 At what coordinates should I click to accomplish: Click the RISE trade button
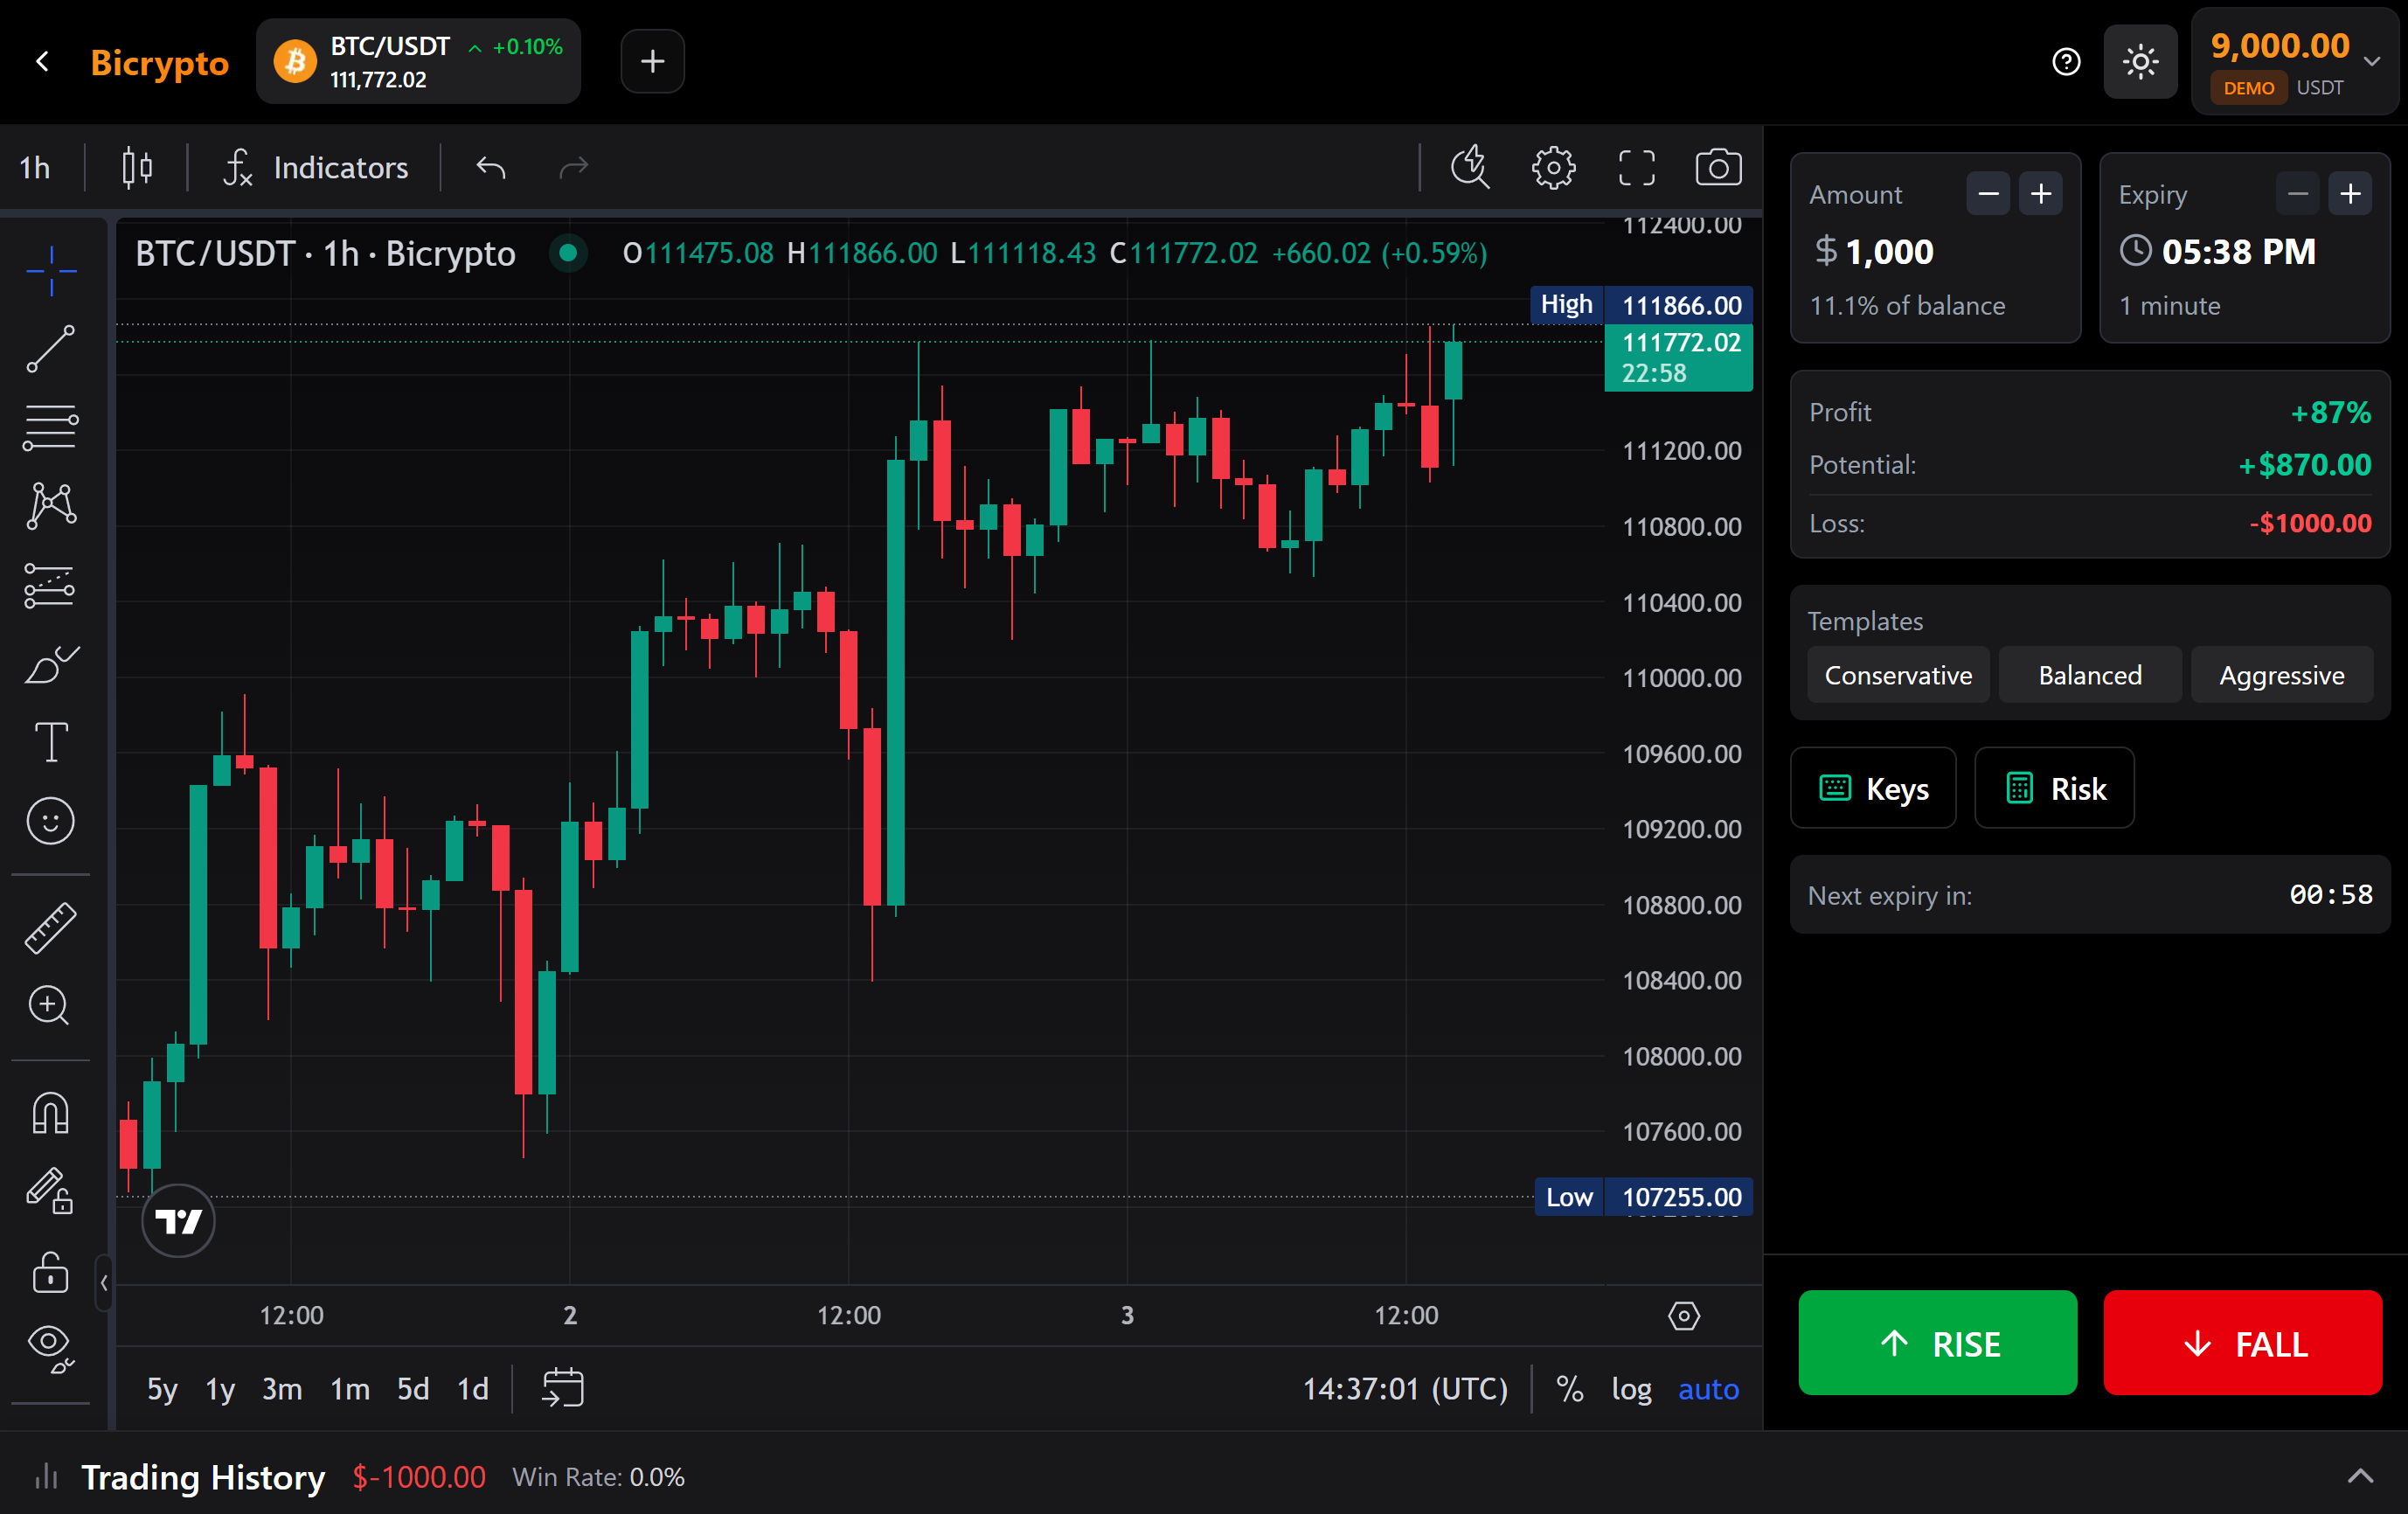[x=1936, y=1343]
